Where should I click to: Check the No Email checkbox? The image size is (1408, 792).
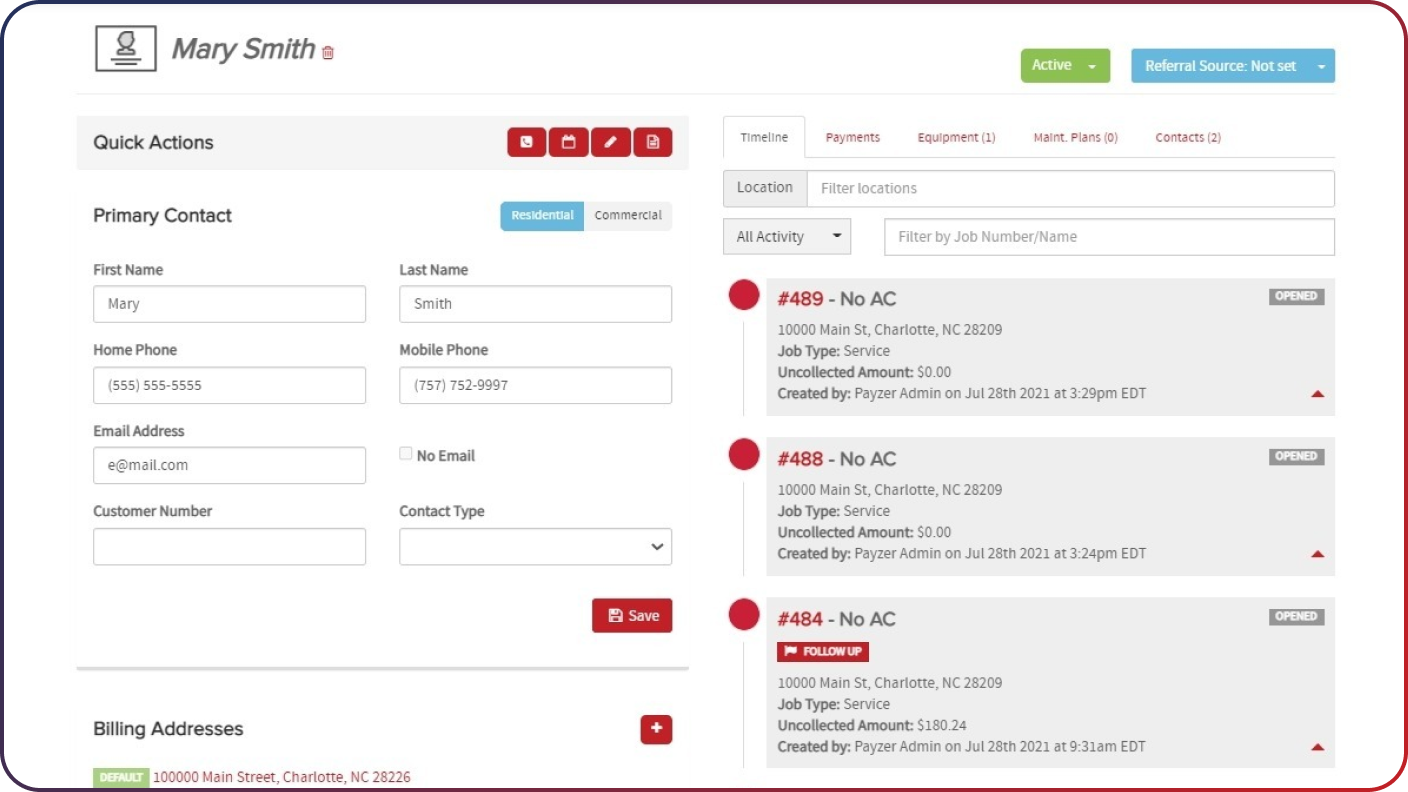click(406, 454)
